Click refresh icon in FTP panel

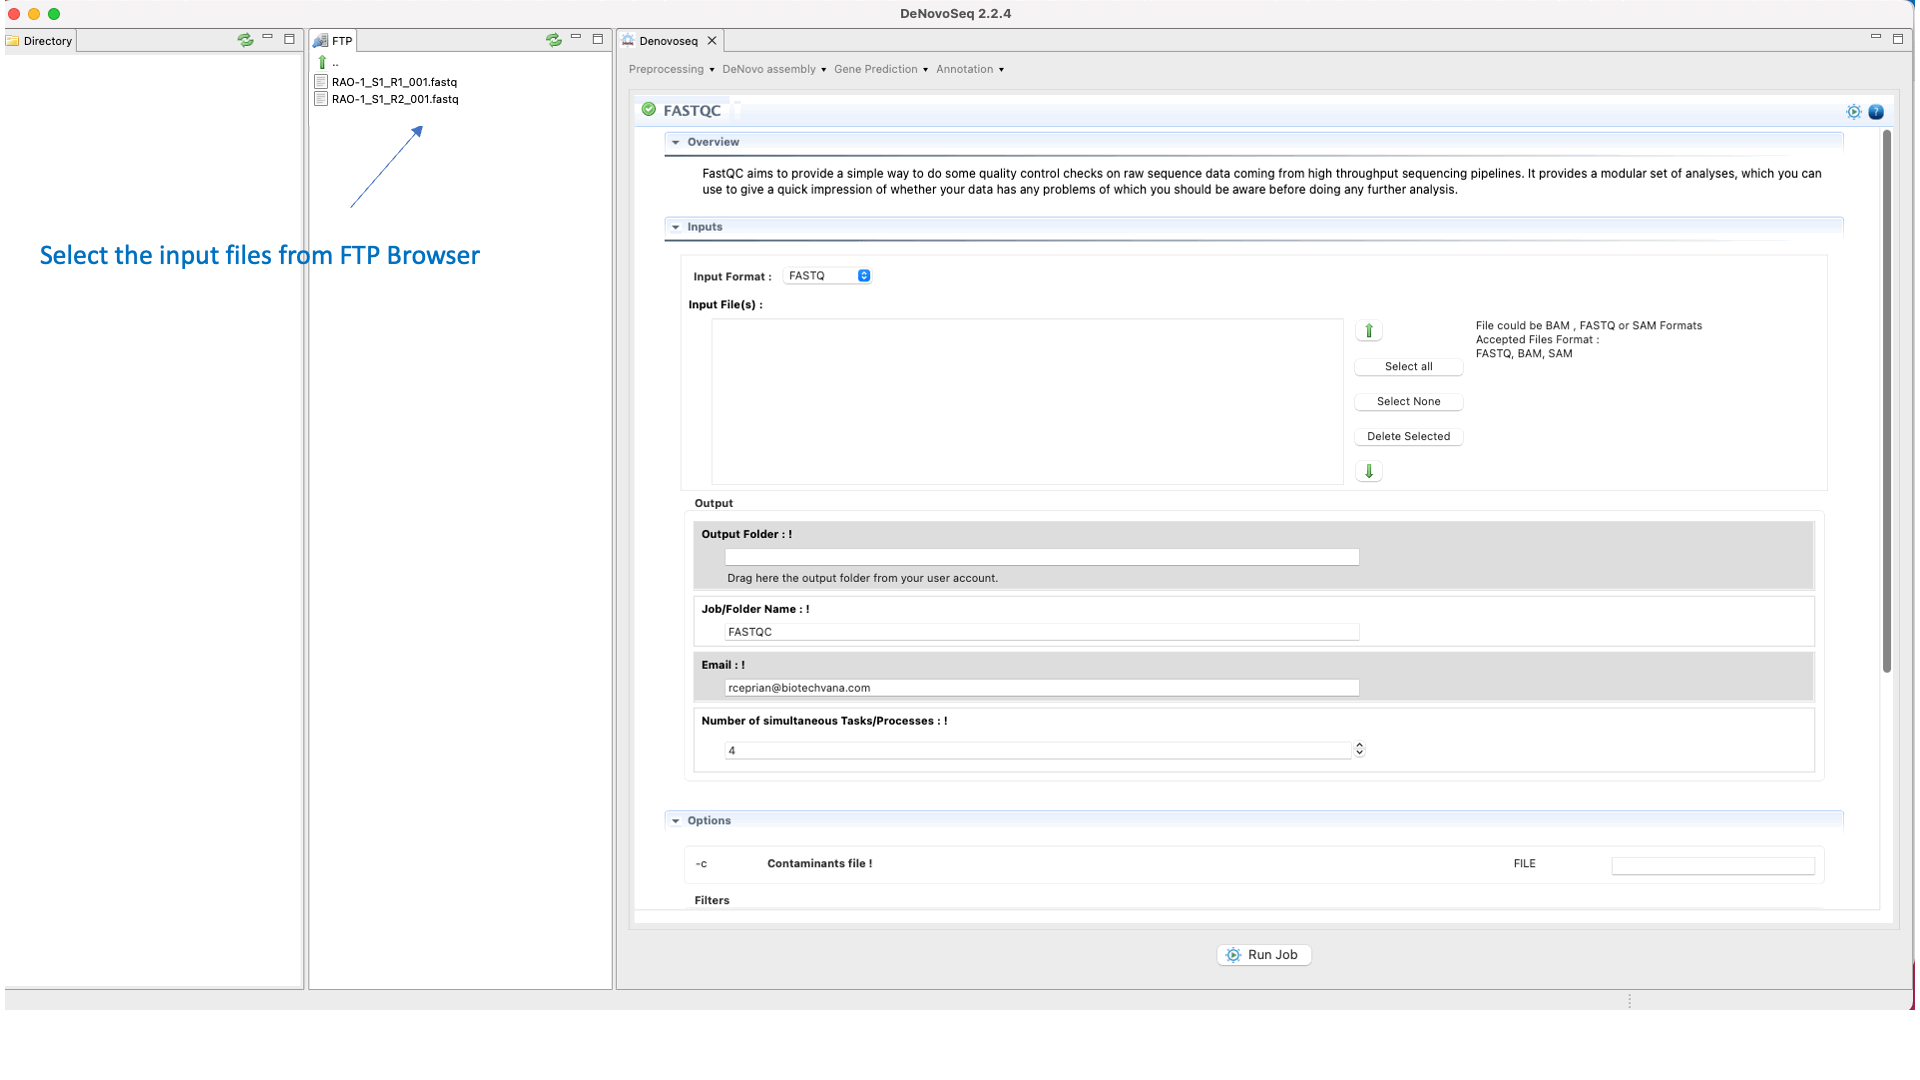[x=553, y=40]
